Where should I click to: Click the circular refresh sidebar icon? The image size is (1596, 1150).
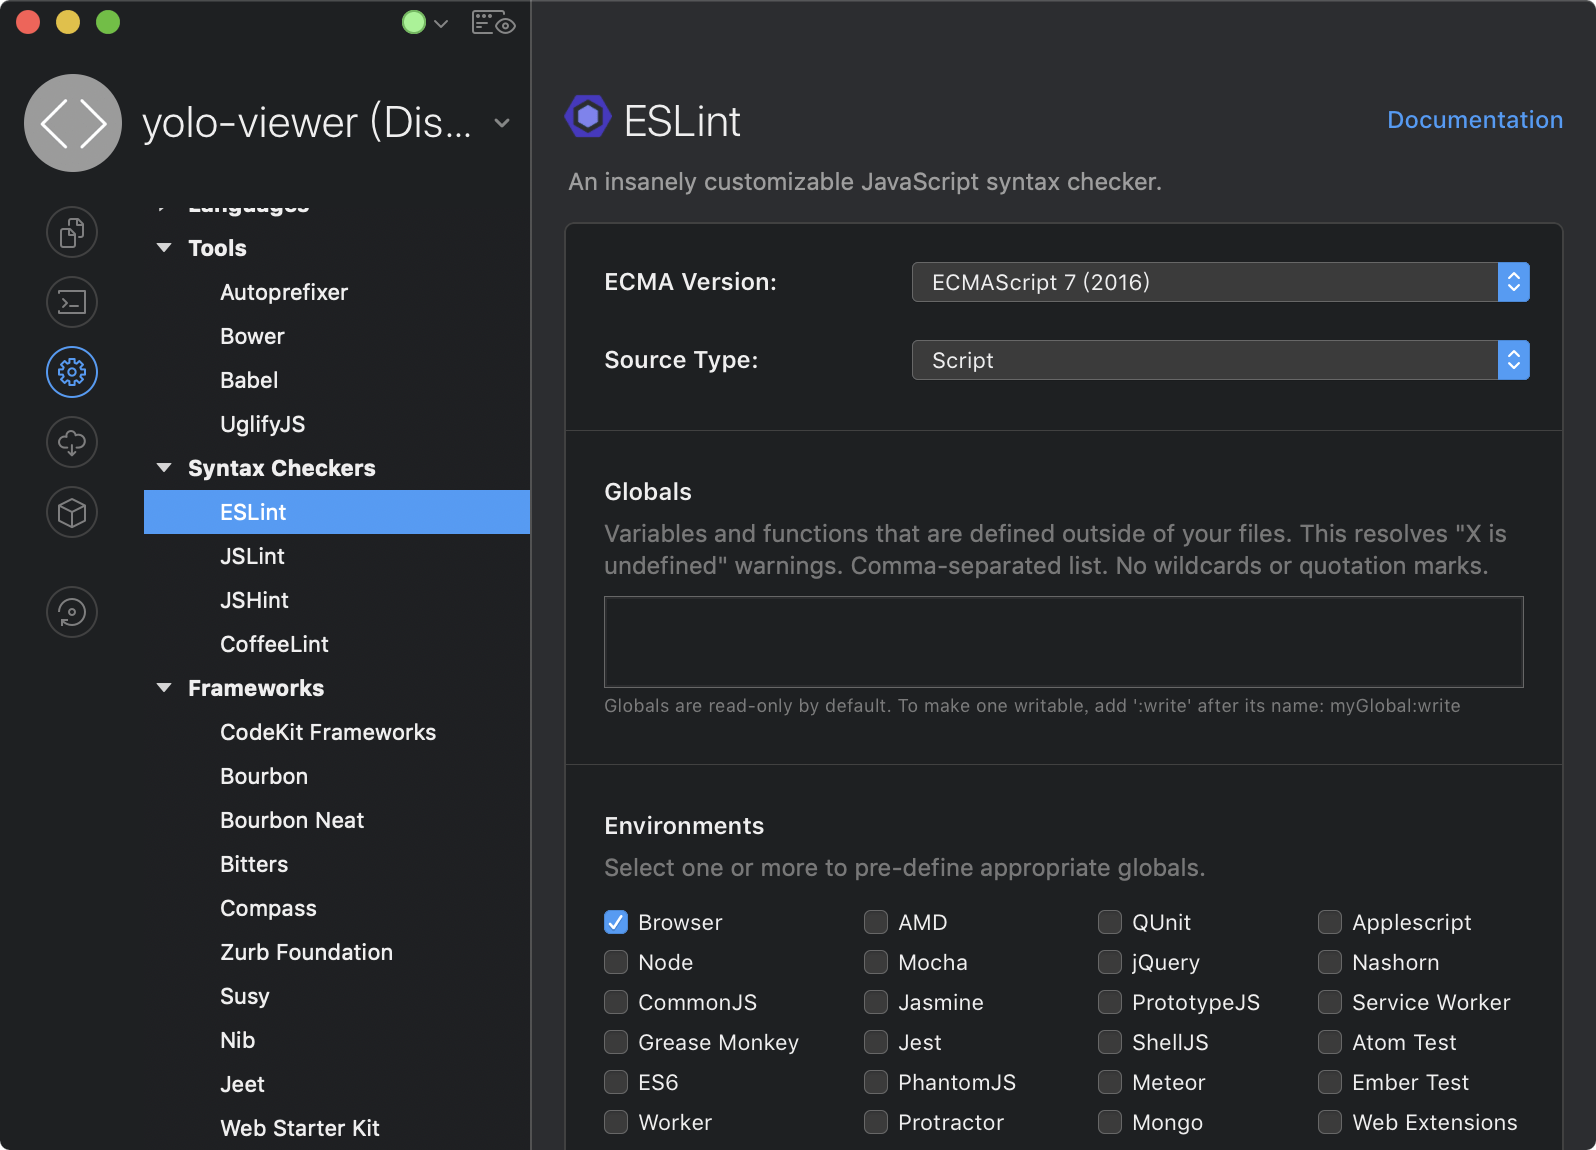tap(72, 612)
